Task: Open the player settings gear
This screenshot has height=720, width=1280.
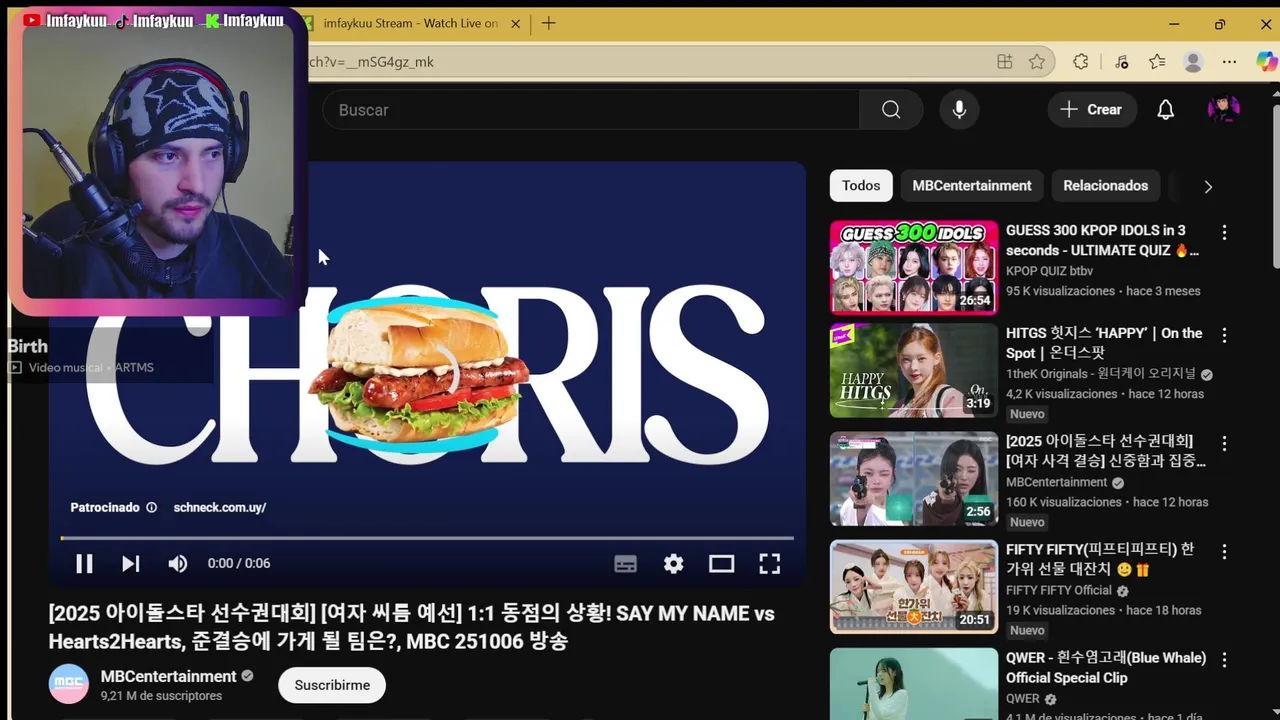Action: 674,564
